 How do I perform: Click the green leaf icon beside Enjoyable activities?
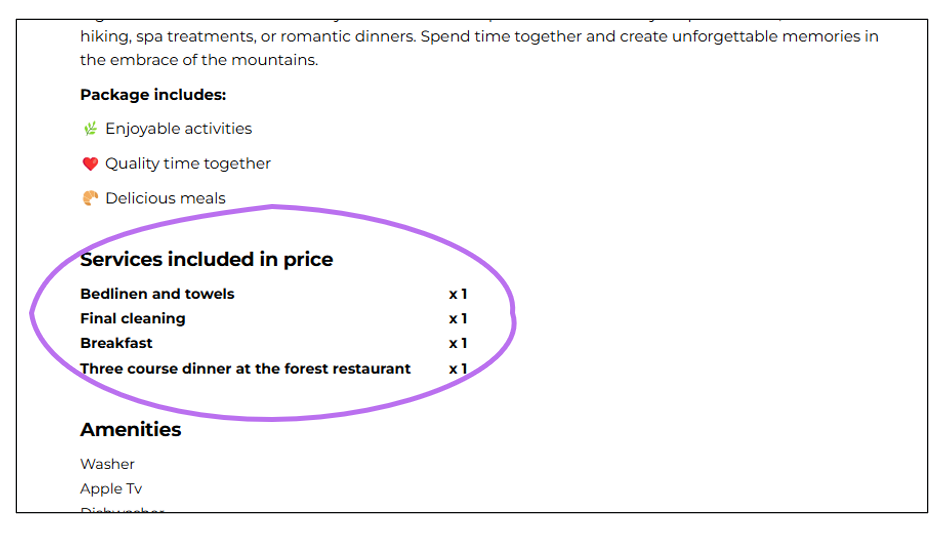pos(90,129)
